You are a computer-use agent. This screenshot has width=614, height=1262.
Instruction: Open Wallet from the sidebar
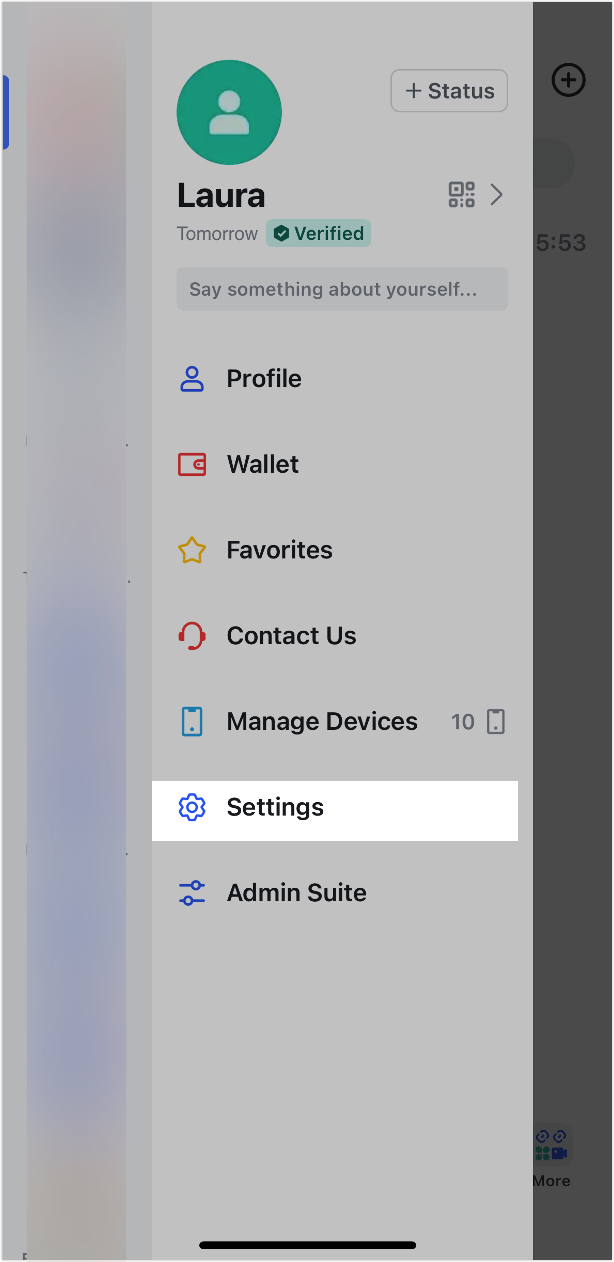coord(263,464)
